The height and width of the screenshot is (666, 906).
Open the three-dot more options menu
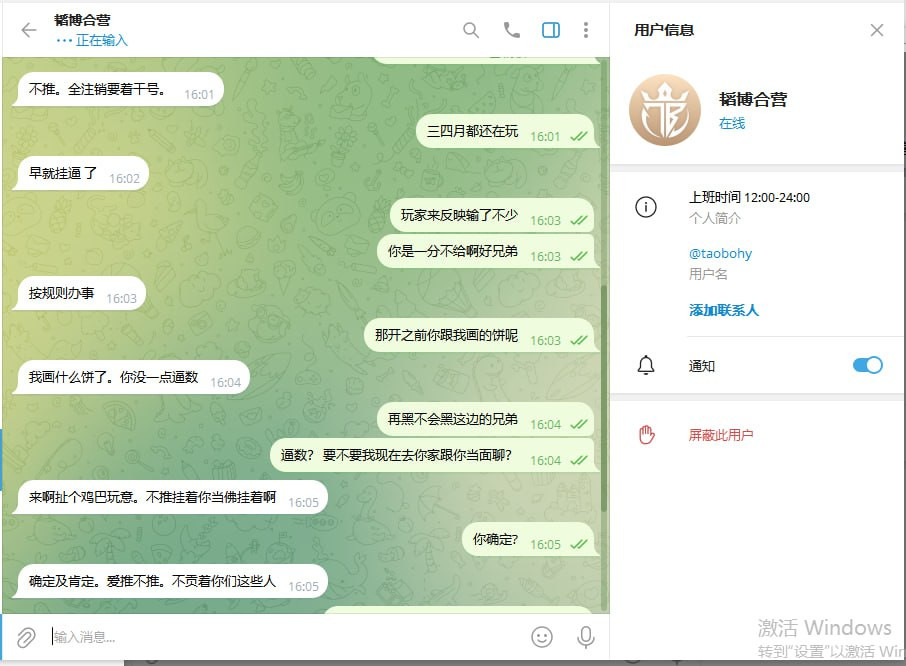pos(586,30)
